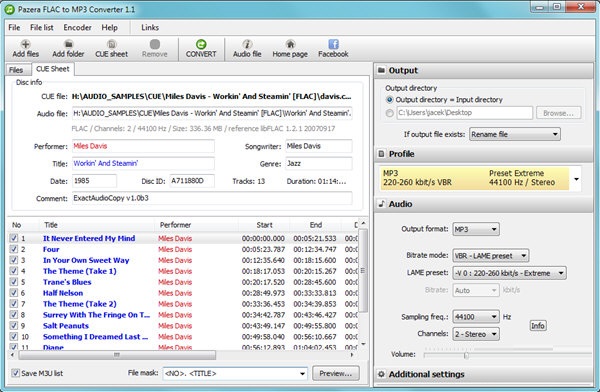
Task: Open Audio file info icon
Action: click(x=247, y=44)
